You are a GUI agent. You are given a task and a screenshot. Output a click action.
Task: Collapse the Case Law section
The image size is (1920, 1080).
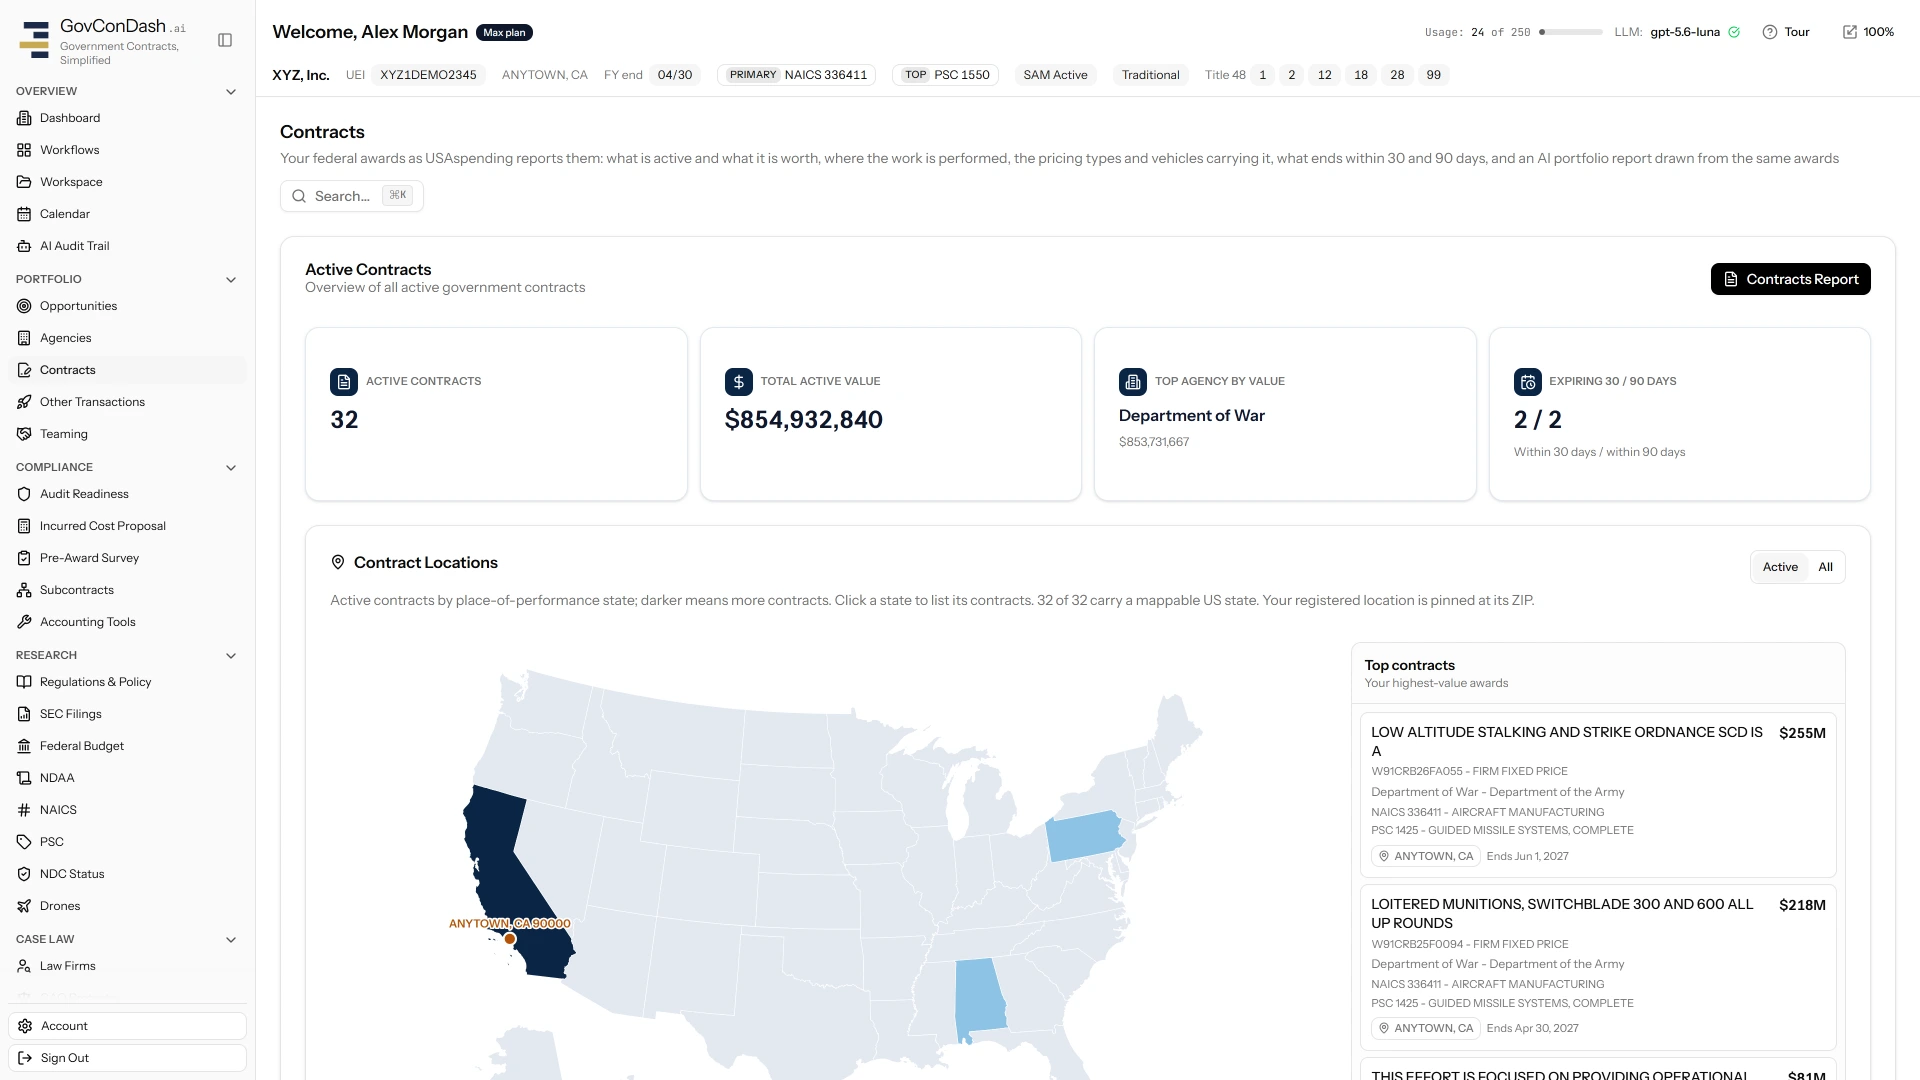(231, 940)
